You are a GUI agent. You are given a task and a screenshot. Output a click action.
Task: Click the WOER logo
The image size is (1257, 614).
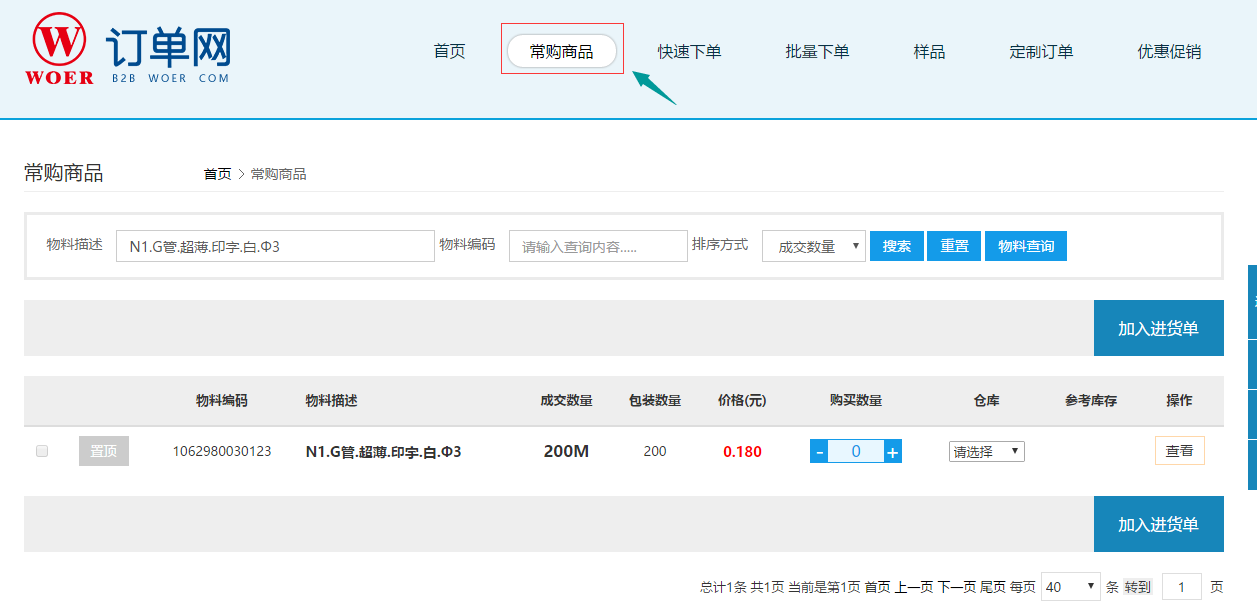click(x=60, y=45)
